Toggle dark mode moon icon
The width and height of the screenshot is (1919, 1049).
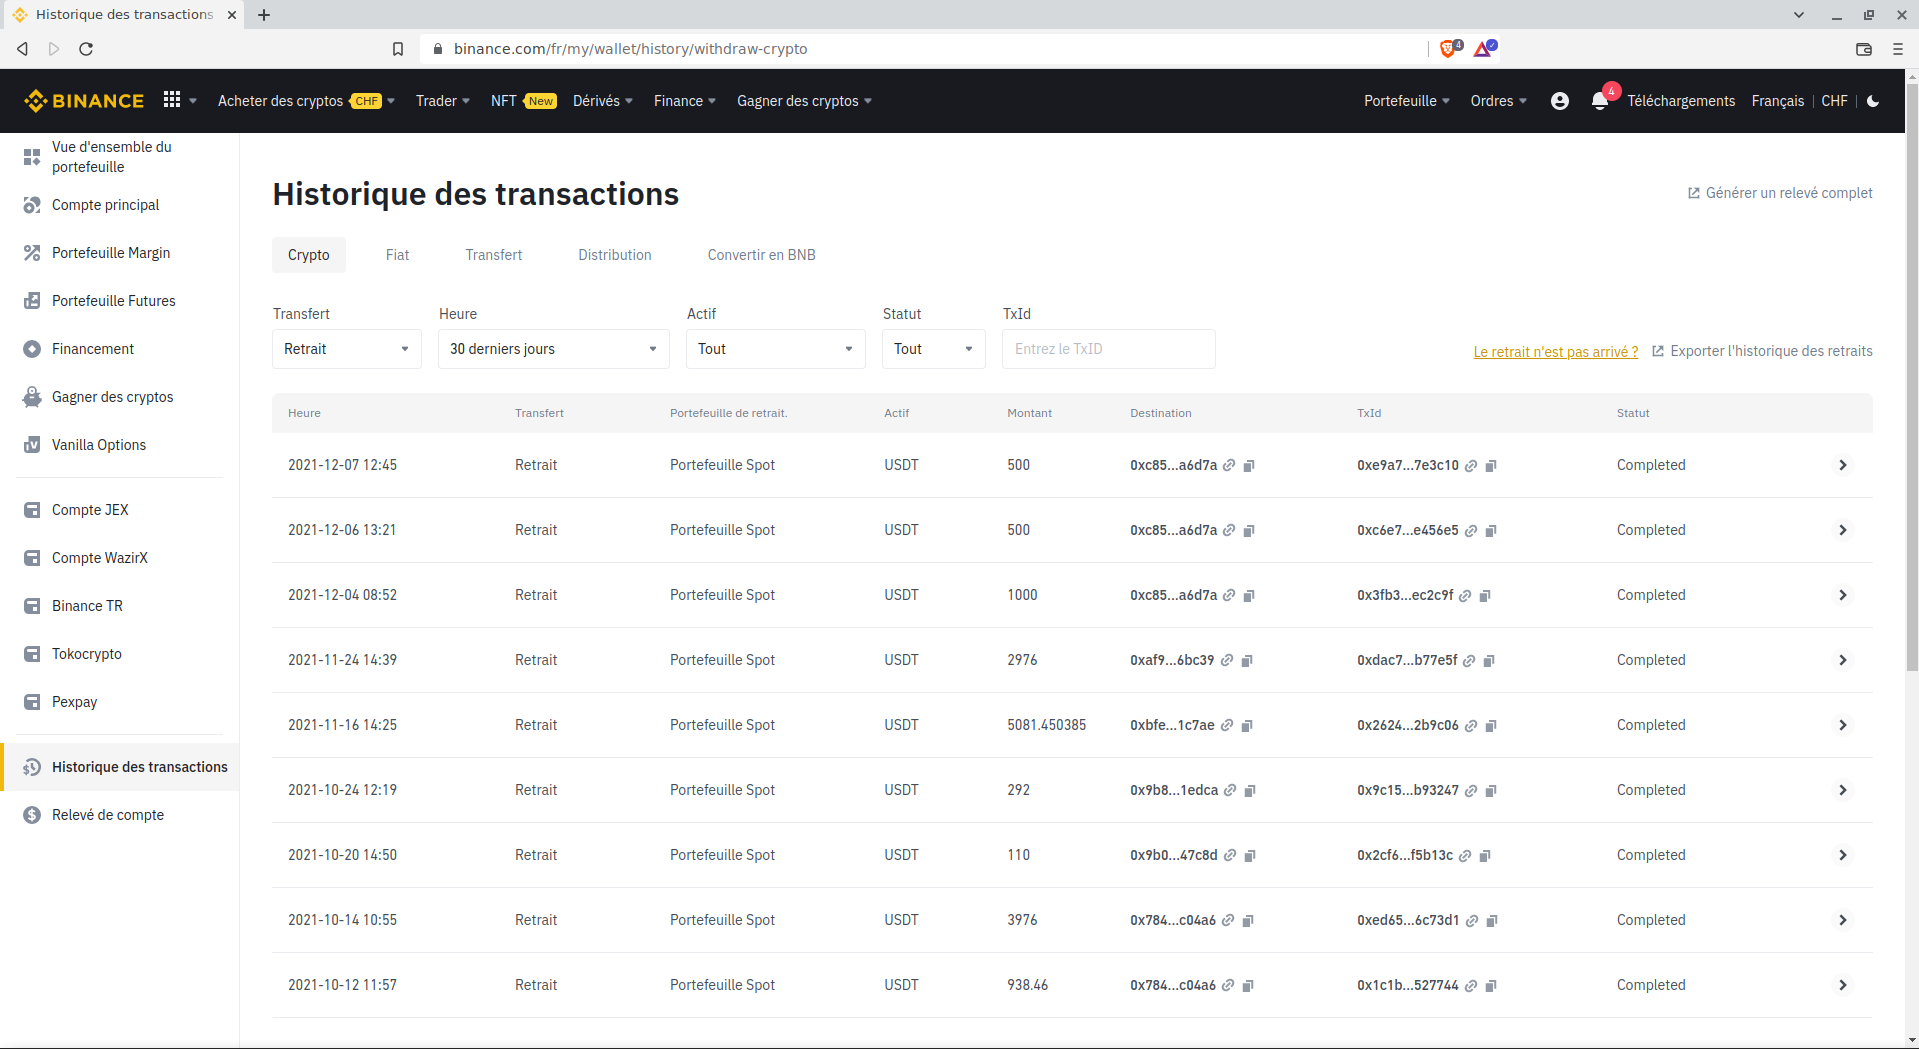coord(1873,101)
